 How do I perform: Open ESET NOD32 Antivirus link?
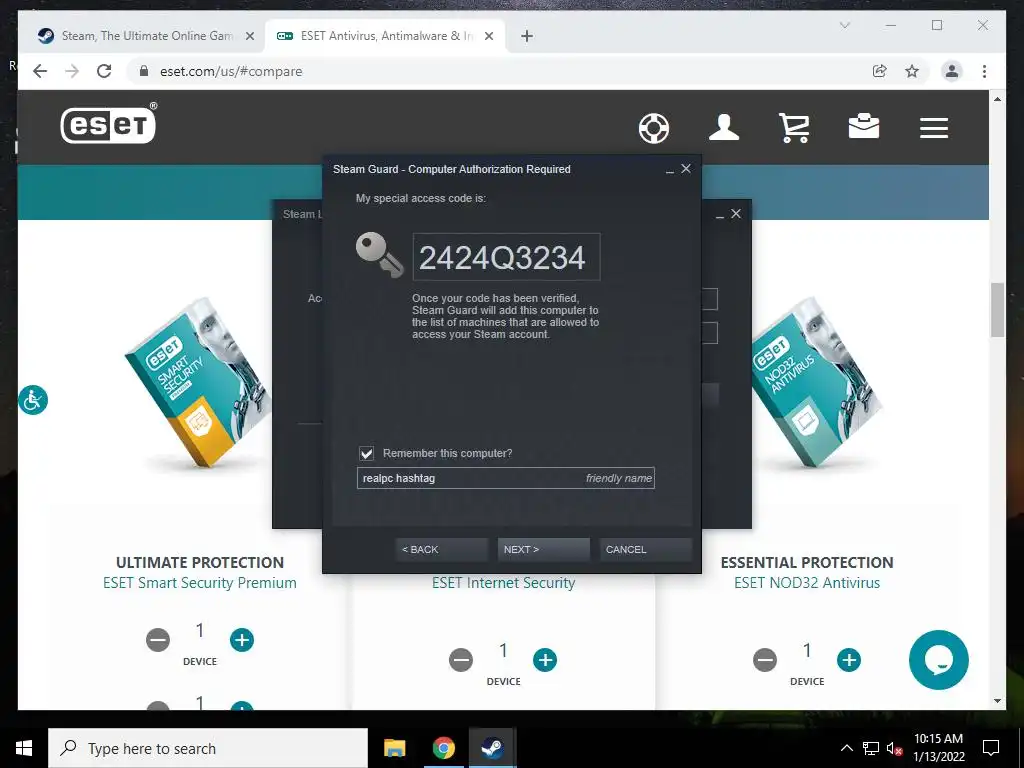pos(807,583)
